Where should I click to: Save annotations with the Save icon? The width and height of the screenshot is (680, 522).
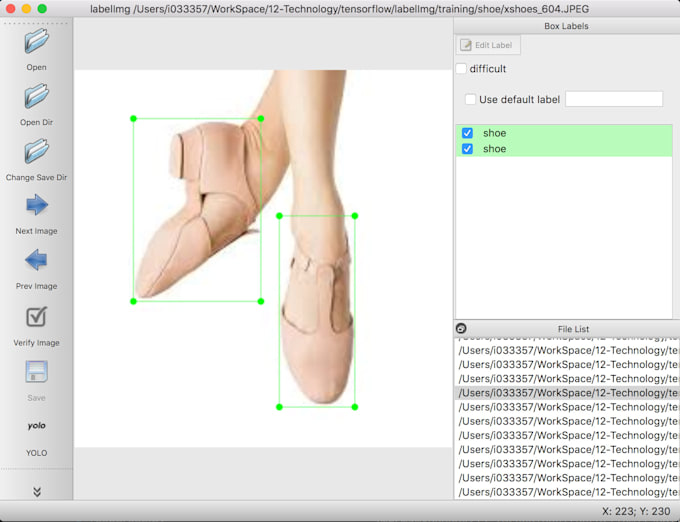[x=36, y=372]
